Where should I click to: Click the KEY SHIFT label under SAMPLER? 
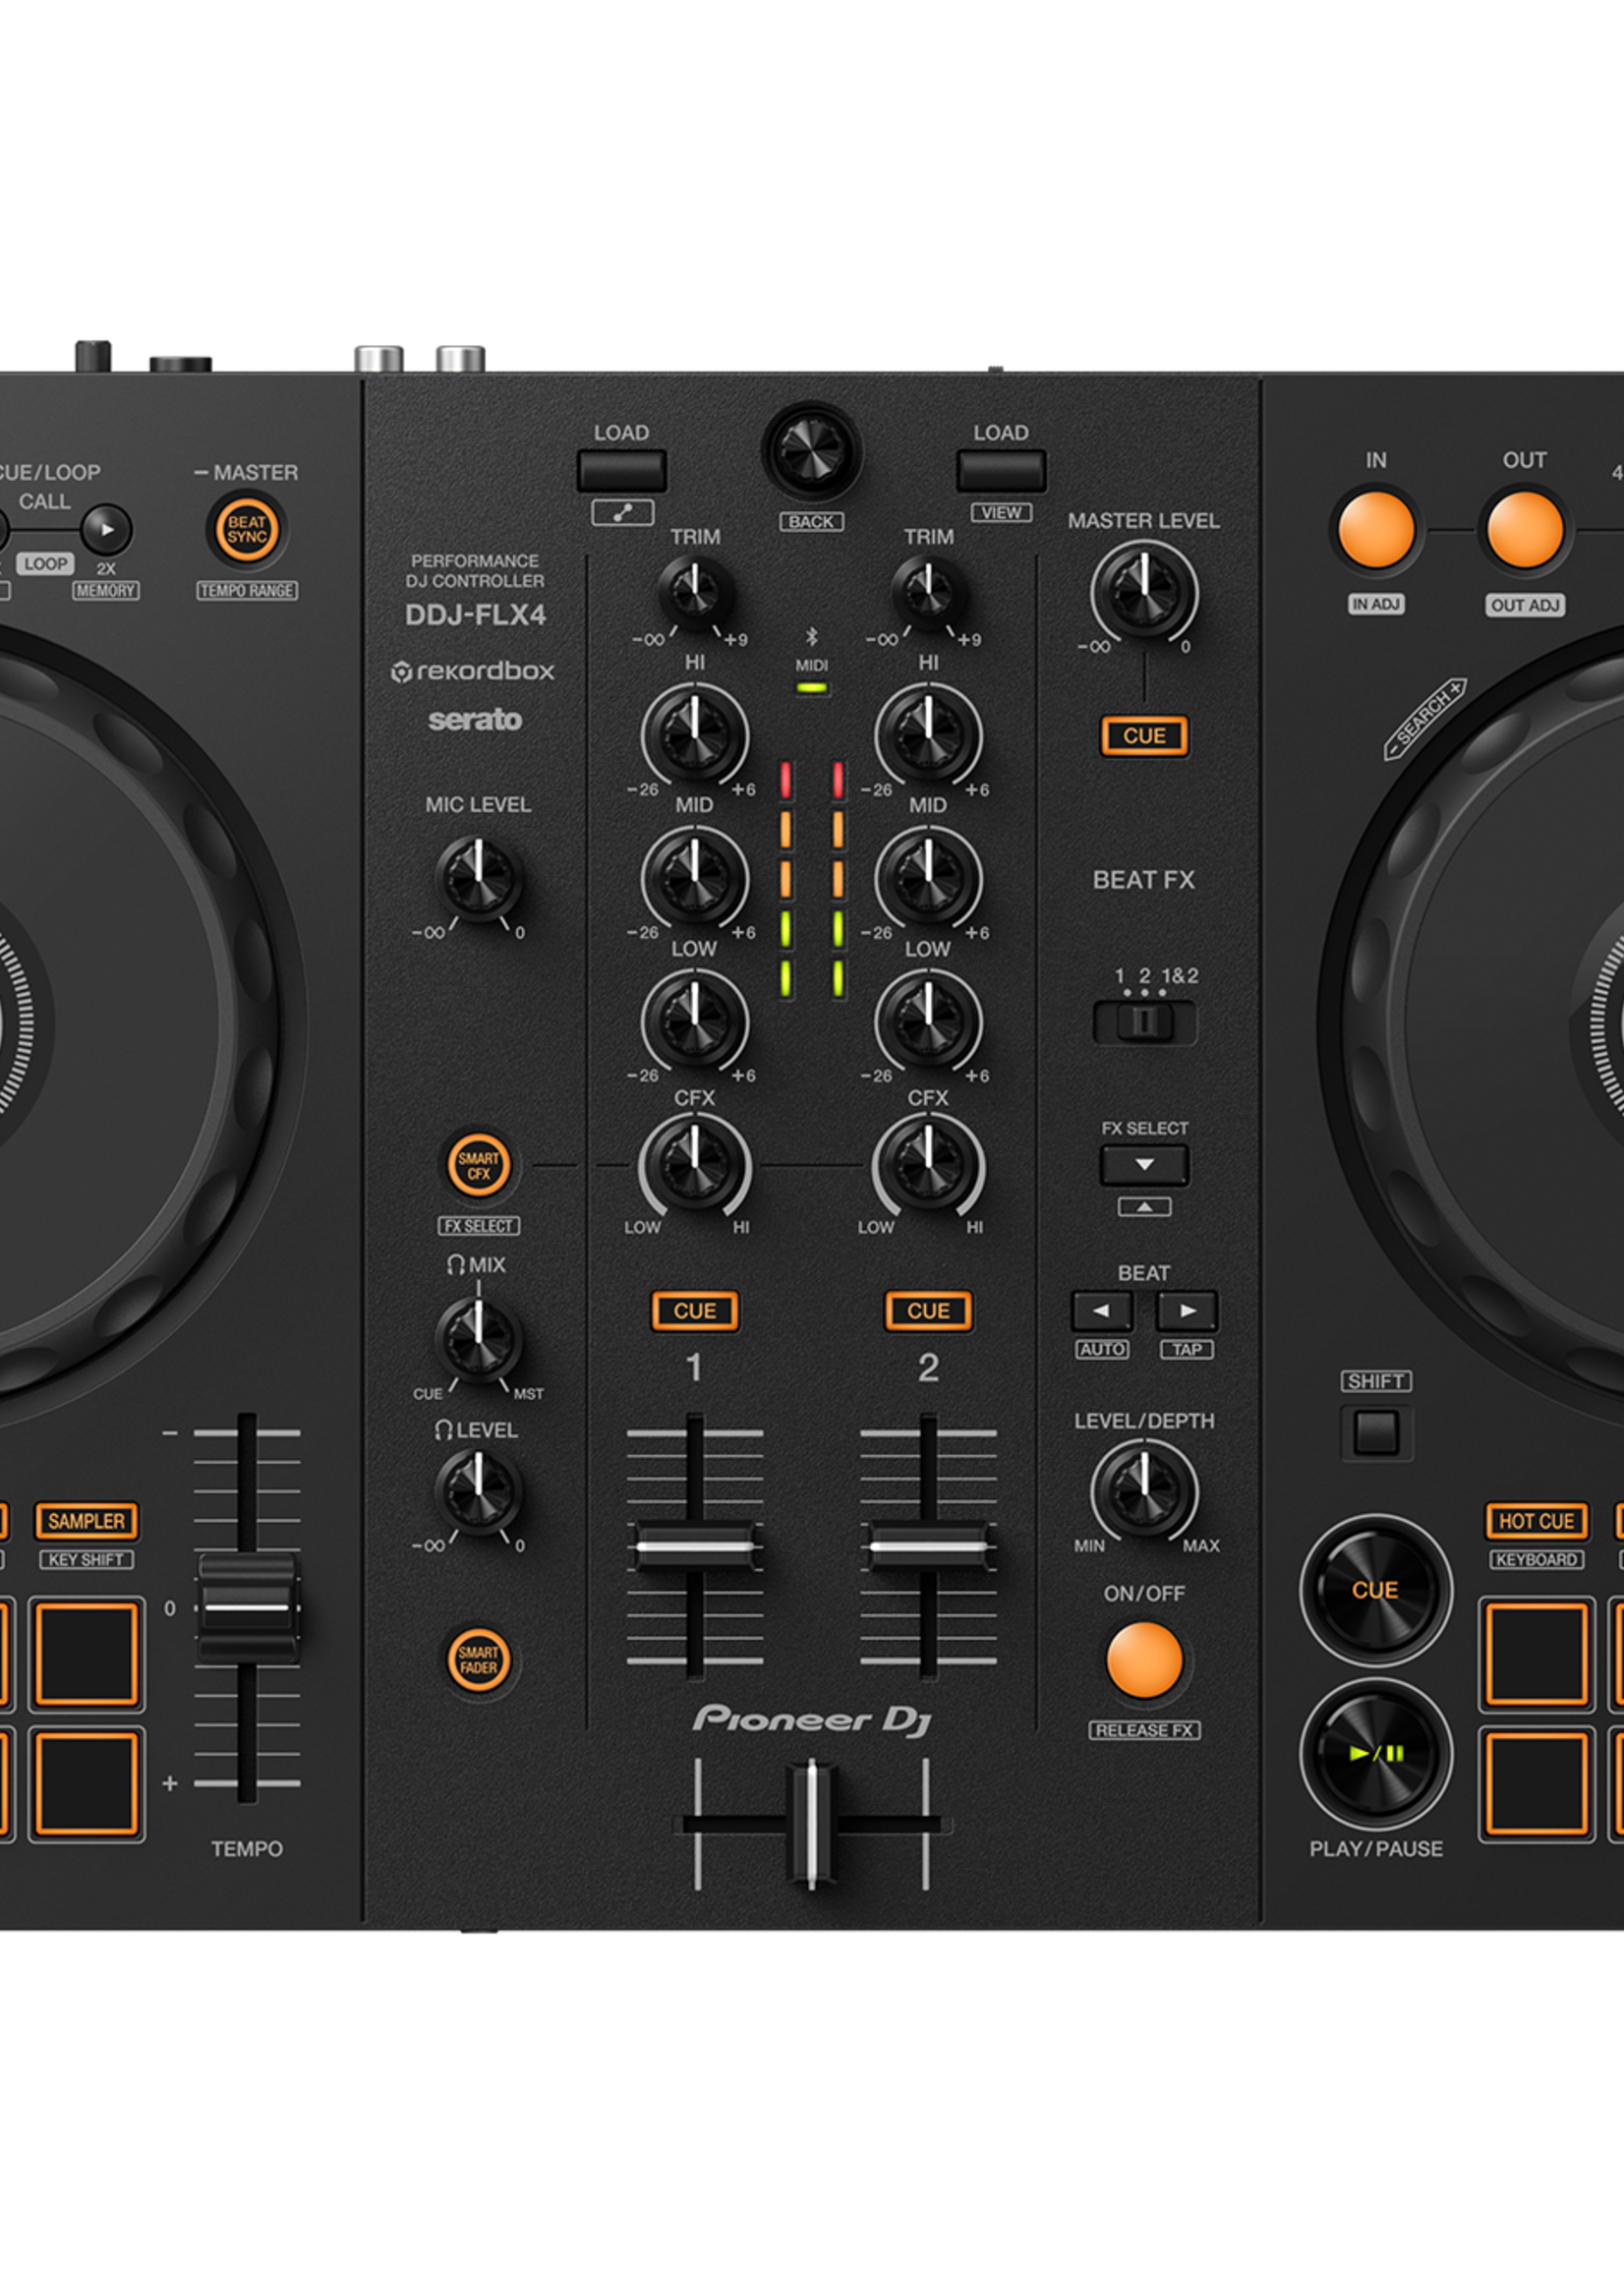click(x=87, y=1560)
